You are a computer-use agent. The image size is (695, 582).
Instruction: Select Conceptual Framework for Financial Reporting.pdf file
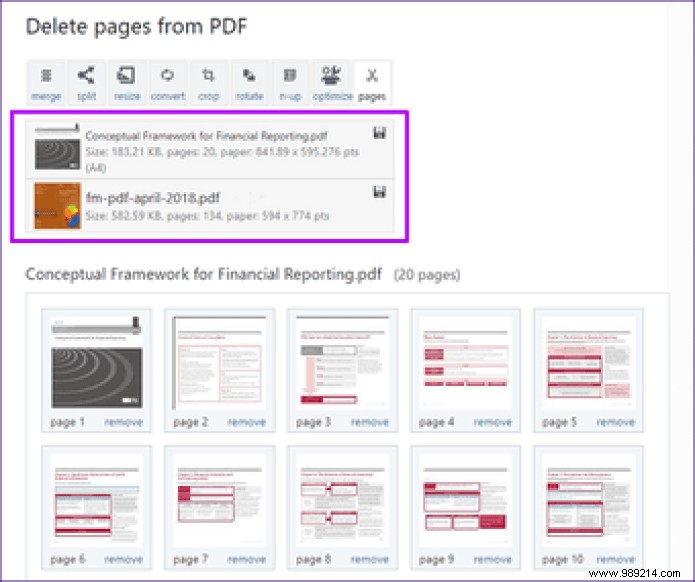(x=209, y=148)
